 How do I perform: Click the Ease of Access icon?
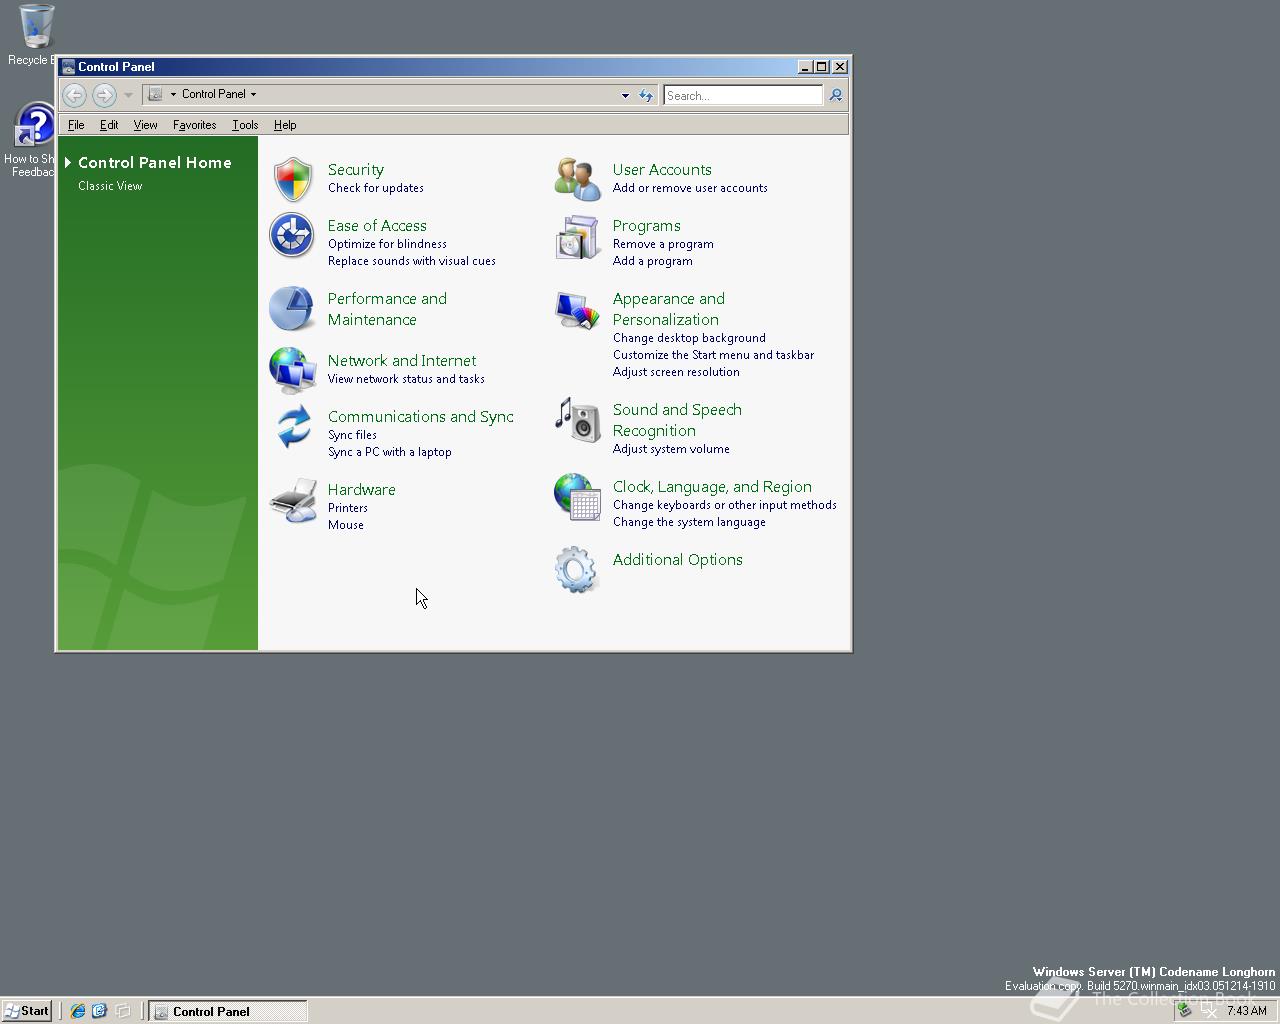pyautogui.click(x=292, y=235)
